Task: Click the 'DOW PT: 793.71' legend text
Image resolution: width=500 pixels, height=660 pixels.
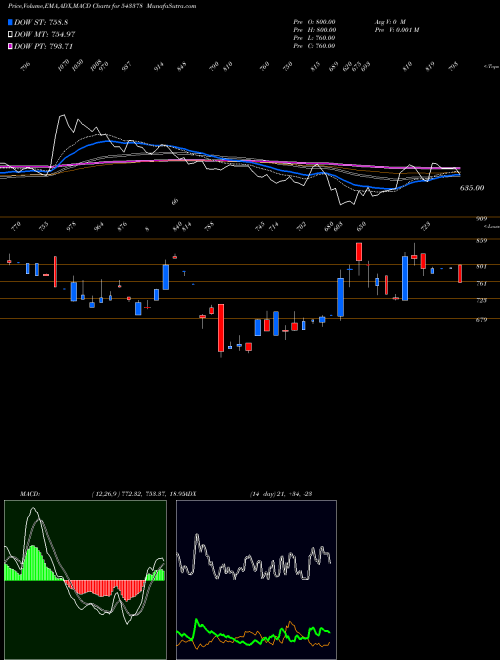Action: tap(44, 46)
